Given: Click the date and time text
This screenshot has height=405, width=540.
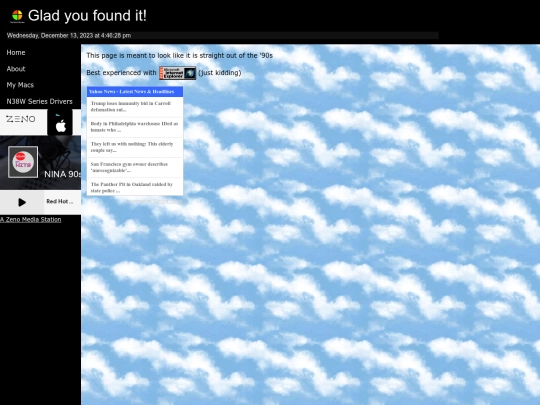Looking at the screenshot, I should point(69,35).
